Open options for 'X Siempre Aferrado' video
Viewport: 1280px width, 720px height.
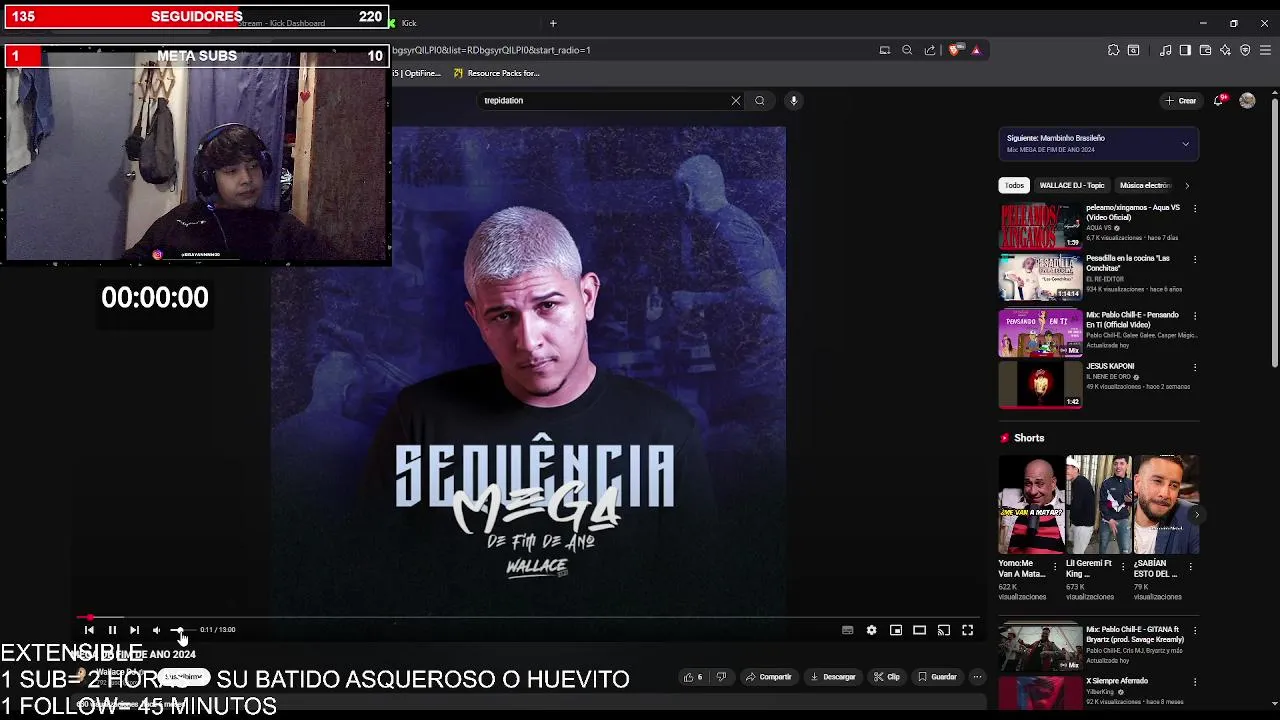click(x=1194, y=682)
